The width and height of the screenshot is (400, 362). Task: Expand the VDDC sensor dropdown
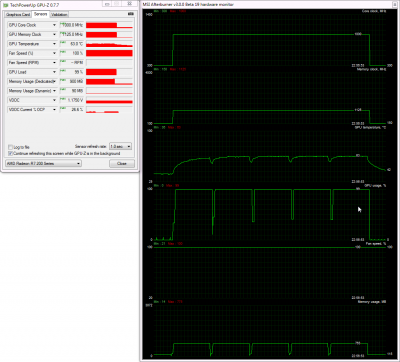click(x=54, y=100)
